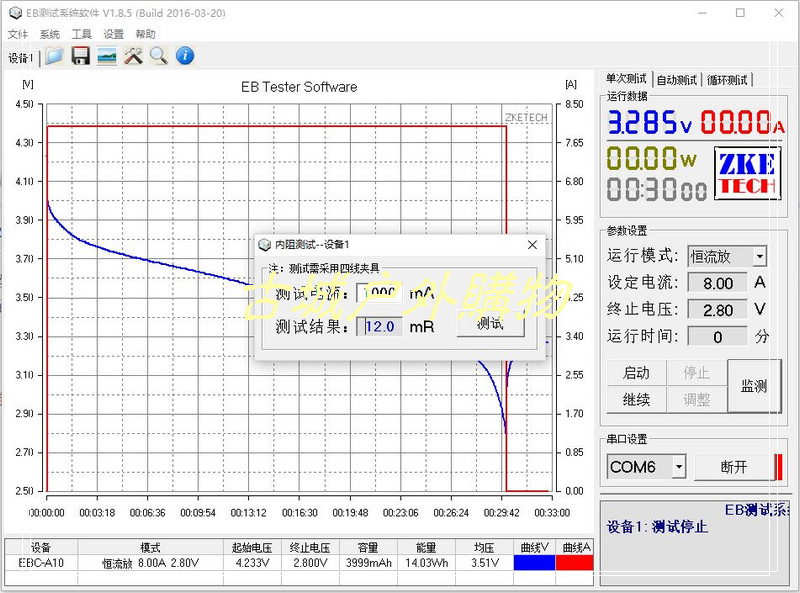Open the blue info about icon
This screenshot has height=593, width=800.
point(185,56)
